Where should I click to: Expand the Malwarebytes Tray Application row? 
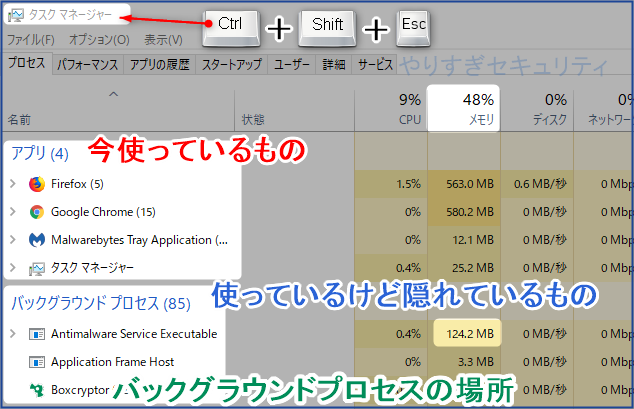click(13, 240)
